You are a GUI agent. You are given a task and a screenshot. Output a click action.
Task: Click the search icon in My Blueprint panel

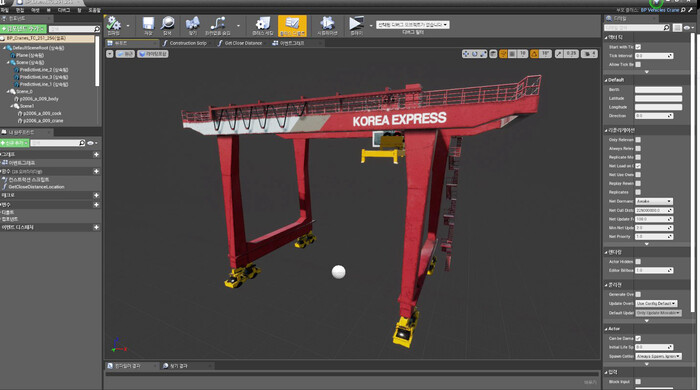tap(82, 143)
